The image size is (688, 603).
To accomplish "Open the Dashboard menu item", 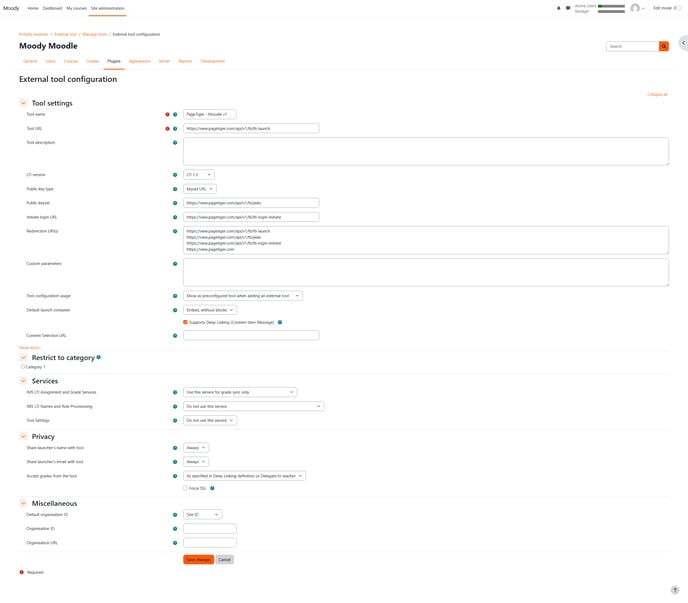I will pyautogui.click(x=52, y=8).
